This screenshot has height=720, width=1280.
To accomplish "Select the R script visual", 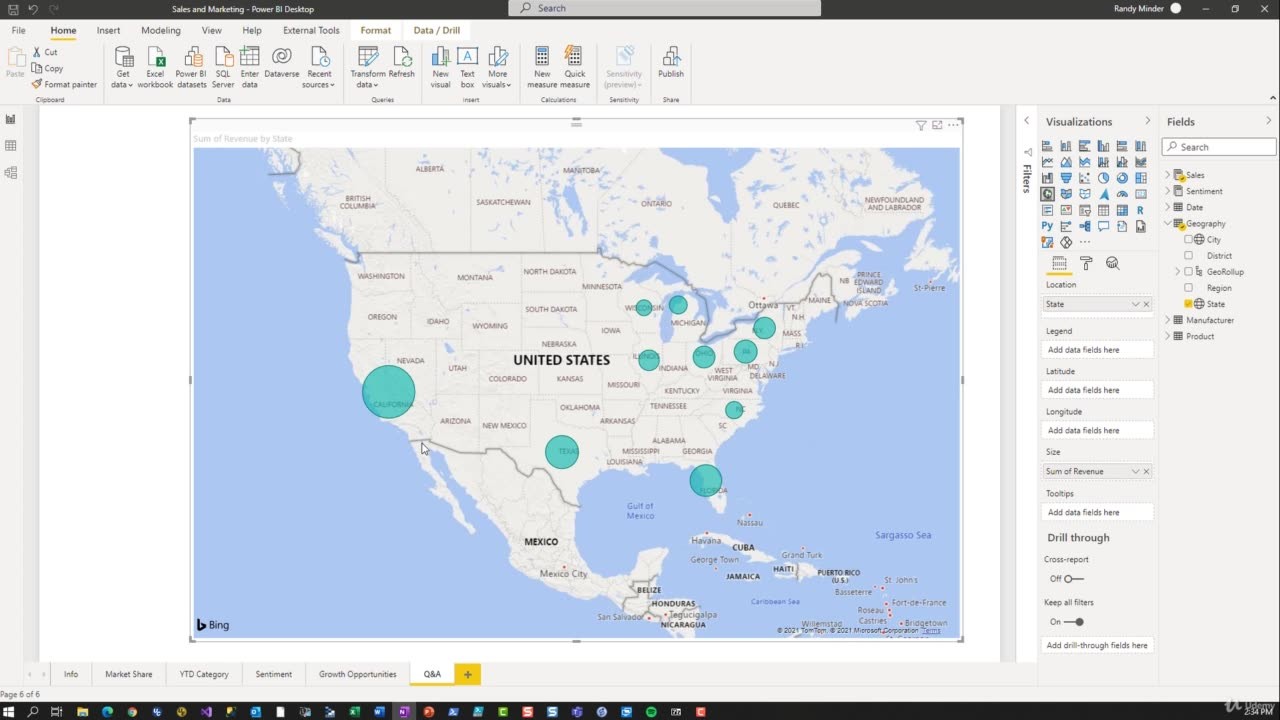I will coord(1140,210).
